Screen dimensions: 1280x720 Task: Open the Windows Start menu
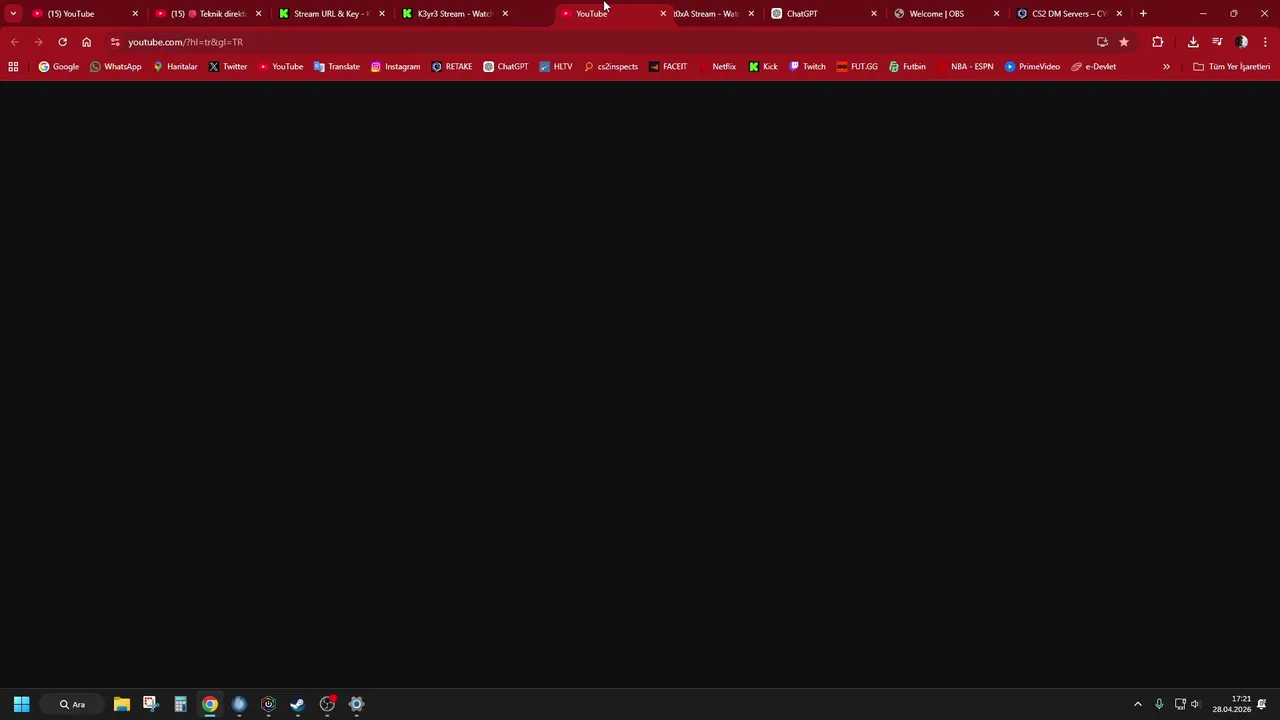tap(21, 704)
